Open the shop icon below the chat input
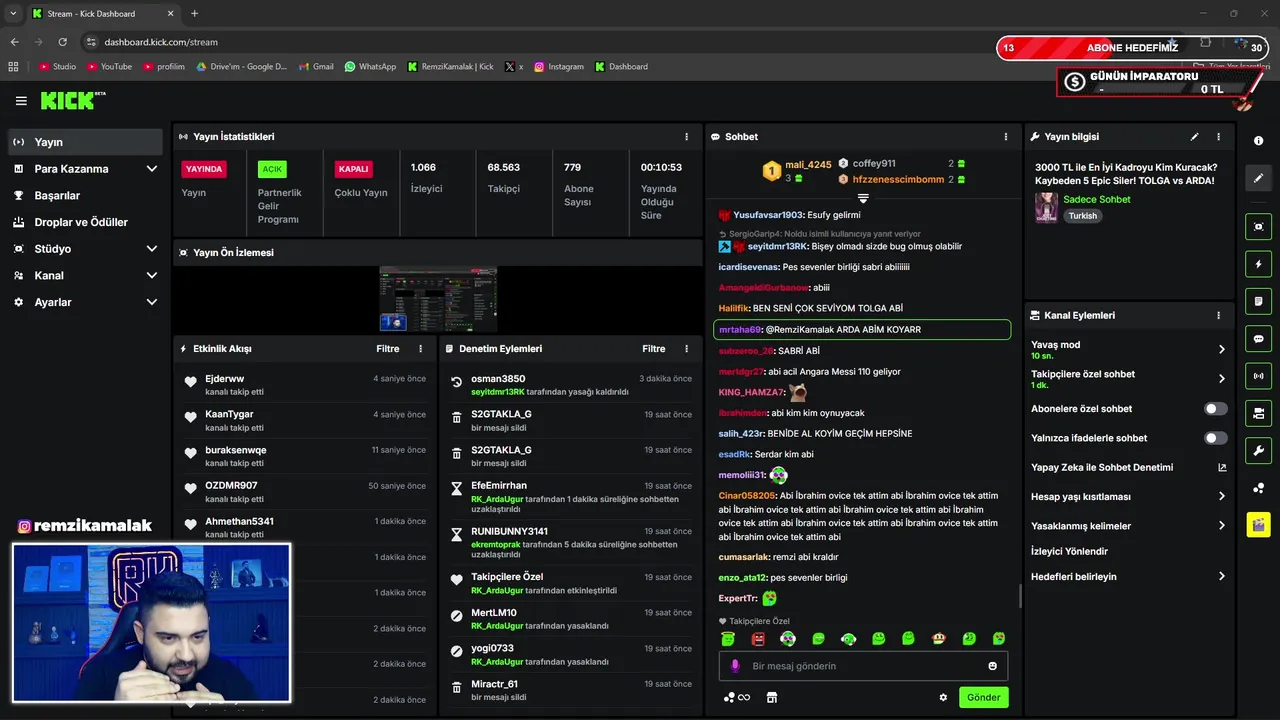Image resolution: width=1280 pixels, height=720 pixels. (x=771, y=698)
